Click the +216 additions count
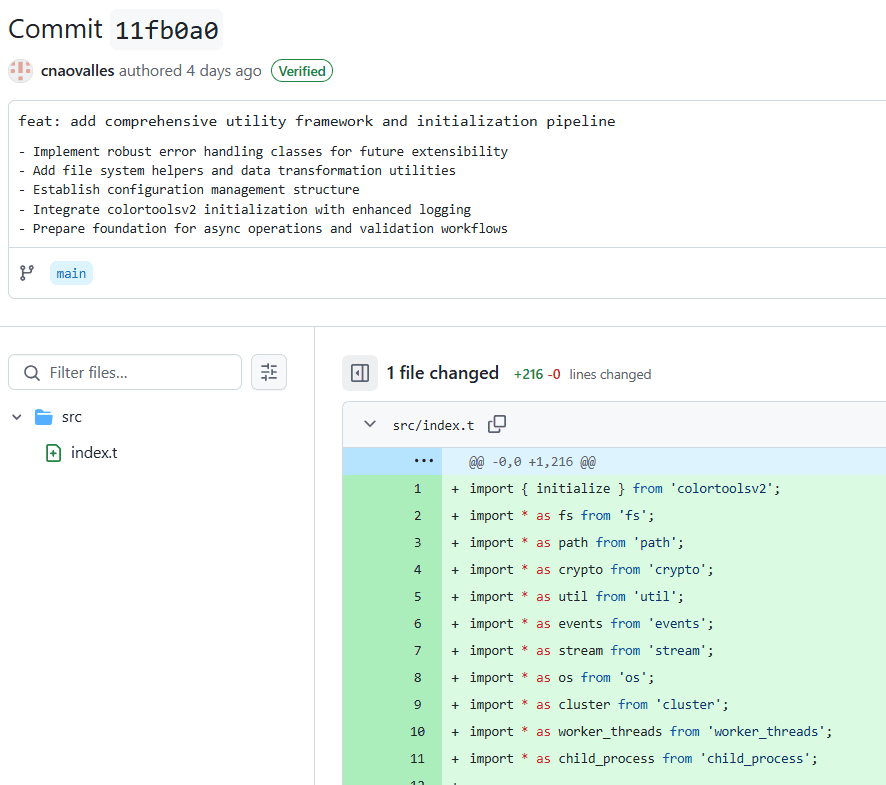Image resolution: width=886 pixels, height=785 pixels. click(528, 374)
